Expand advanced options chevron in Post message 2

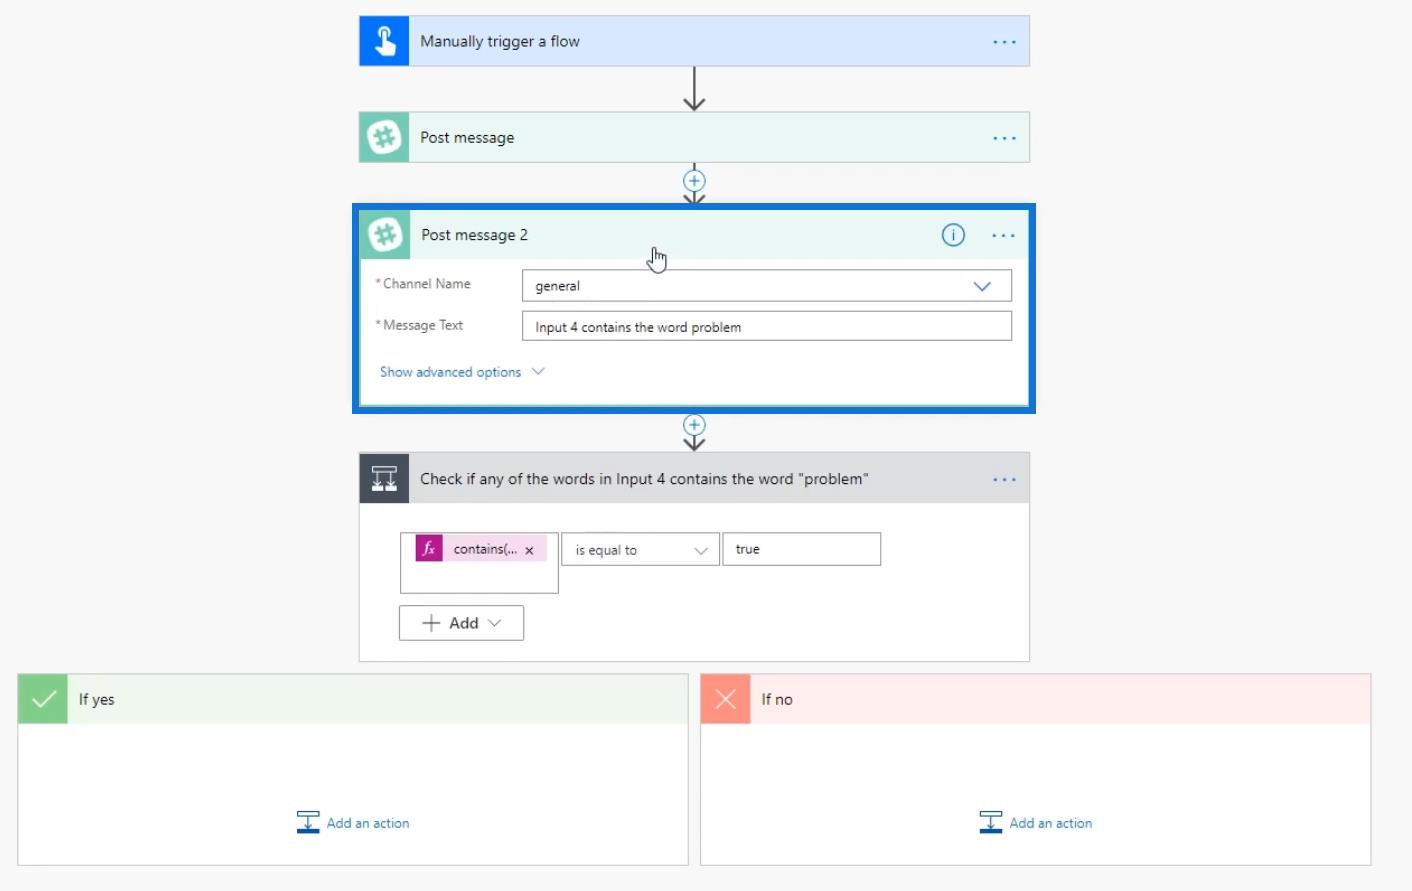pos(538,371)
